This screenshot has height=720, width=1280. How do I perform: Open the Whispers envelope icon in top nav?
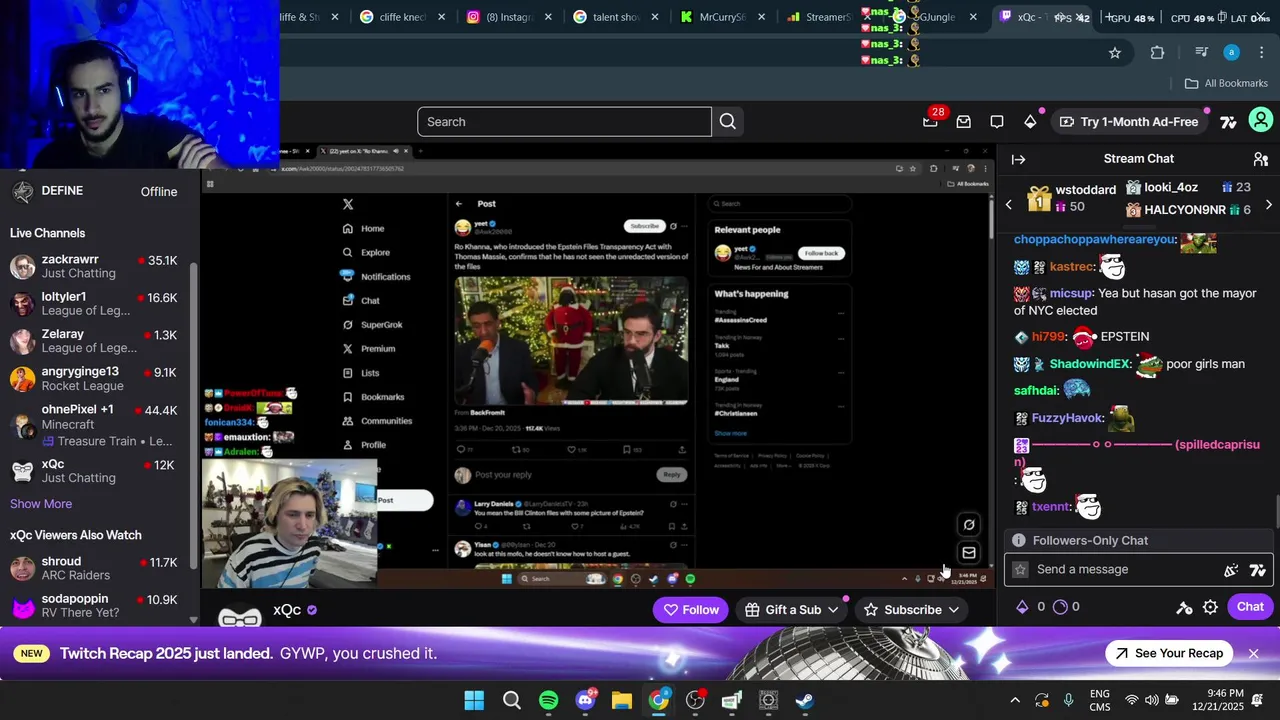point(963,122)
